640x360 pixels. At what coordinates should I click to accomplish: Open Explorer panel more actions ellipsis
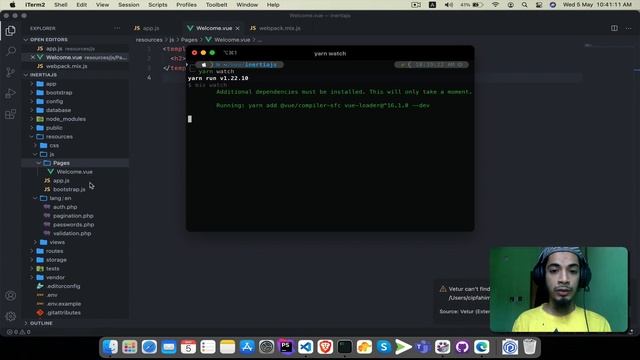tap(117, 28)
